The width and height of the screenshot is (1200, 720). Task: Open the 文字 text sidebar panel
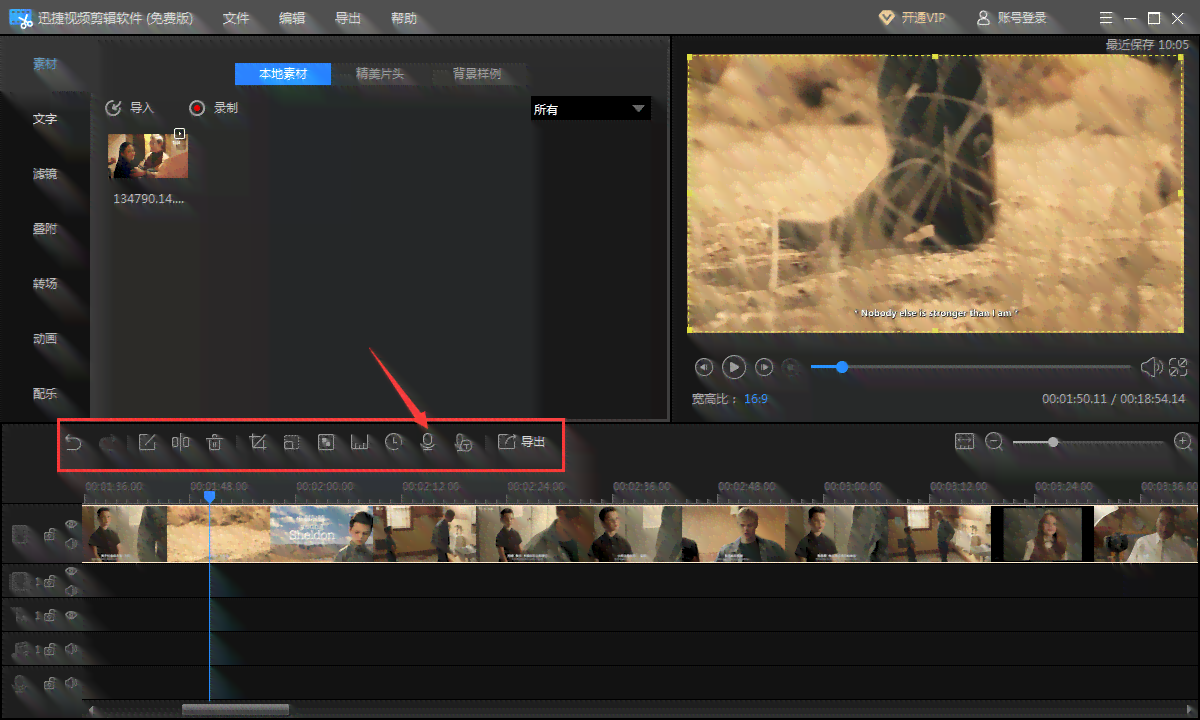(45, 119)
